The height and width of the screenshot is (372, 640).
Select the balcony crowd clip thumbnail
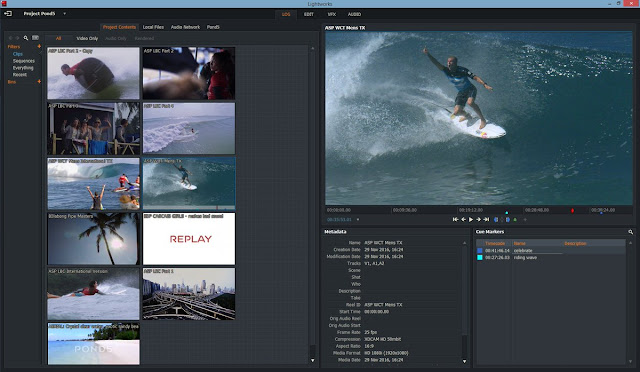[x=93, y=128]
